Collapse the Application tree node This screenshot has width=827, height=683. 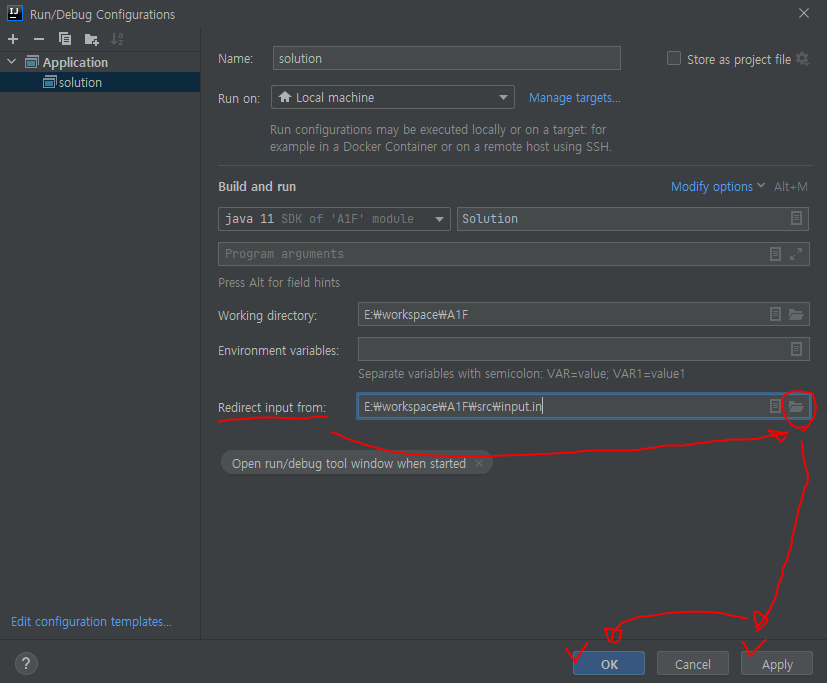pos(12,62)
